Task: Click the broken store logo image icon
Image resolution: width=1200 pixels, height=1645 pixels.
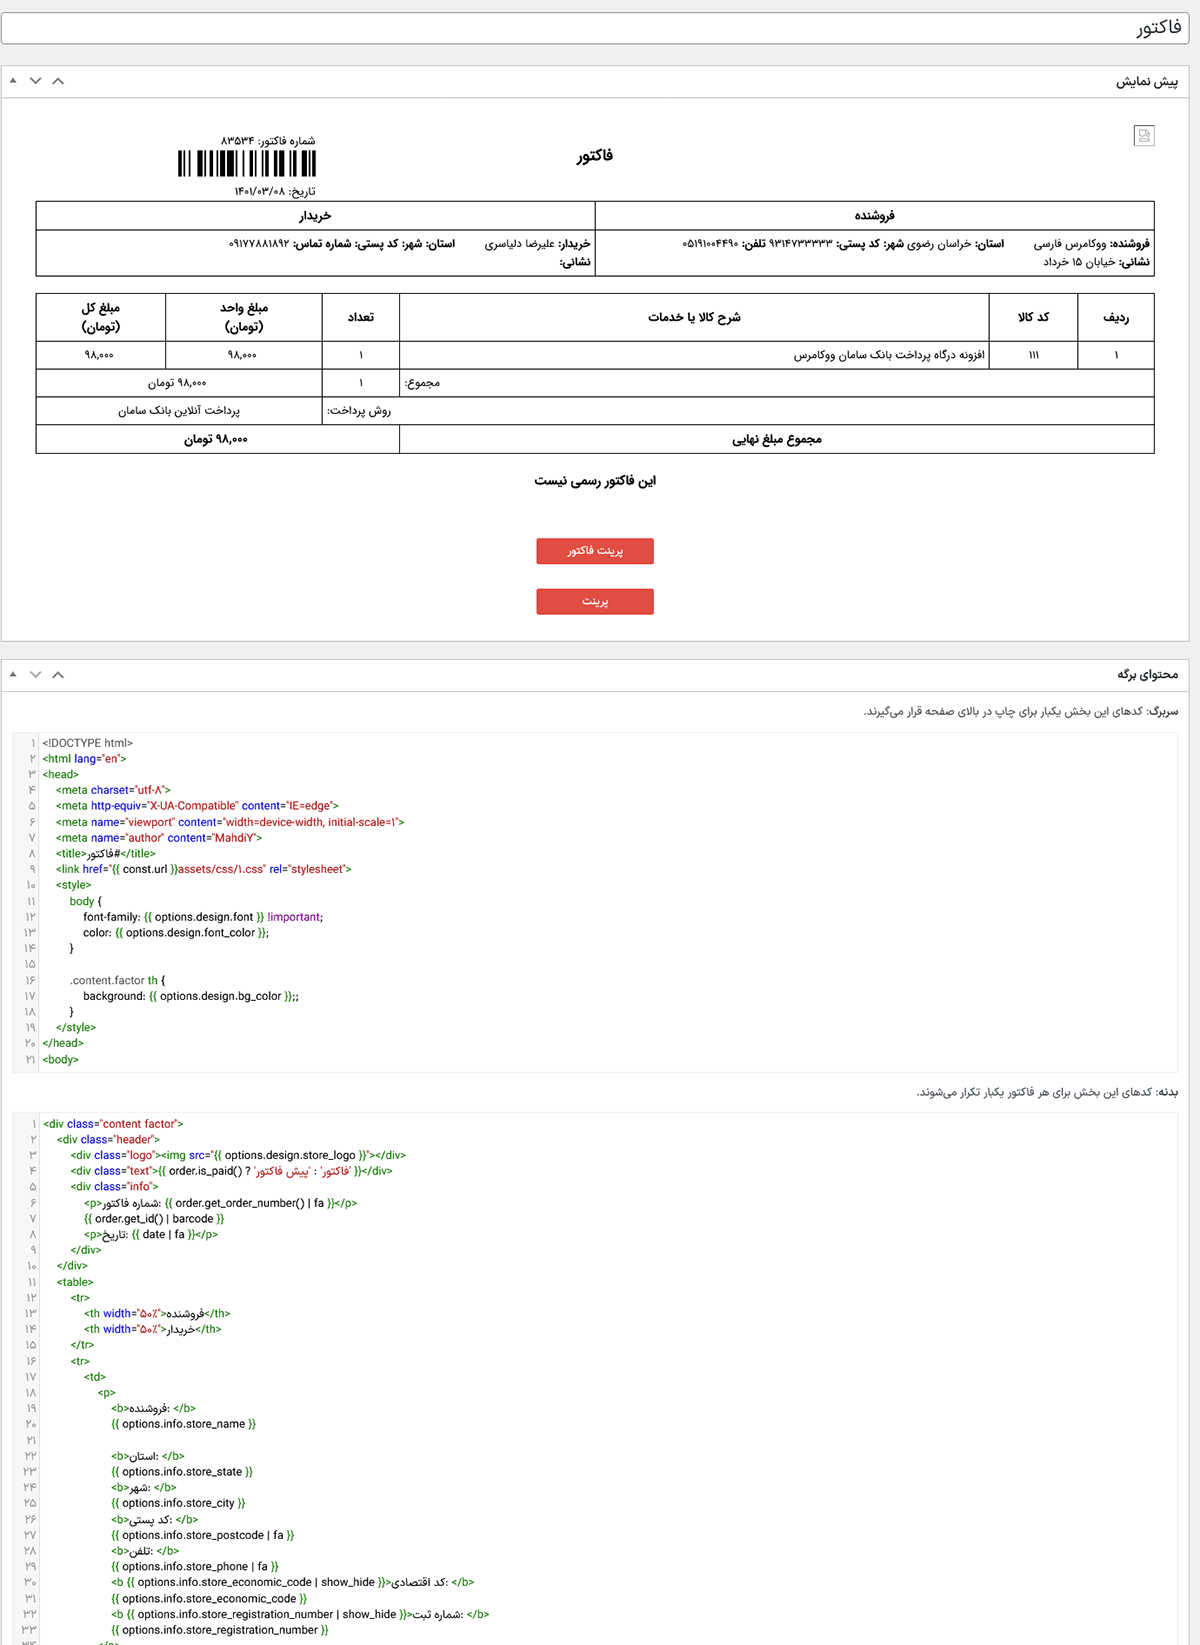Action: point(1144,136)
